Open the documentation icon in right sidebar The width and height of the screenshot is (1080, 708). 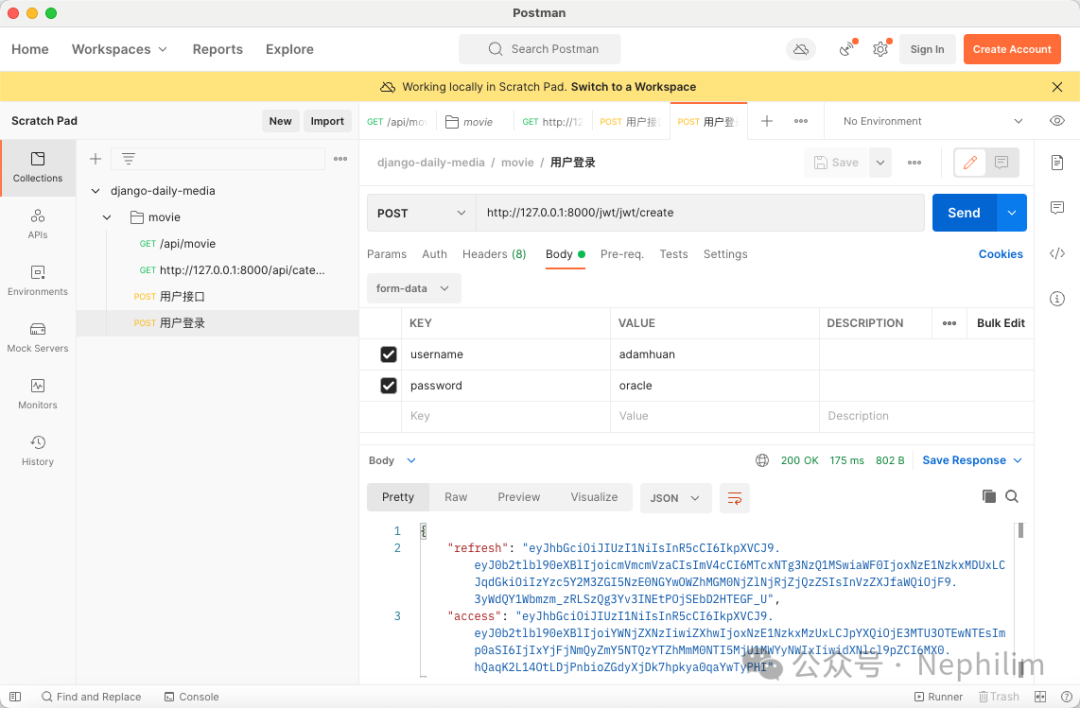(x=1057, y=163)
